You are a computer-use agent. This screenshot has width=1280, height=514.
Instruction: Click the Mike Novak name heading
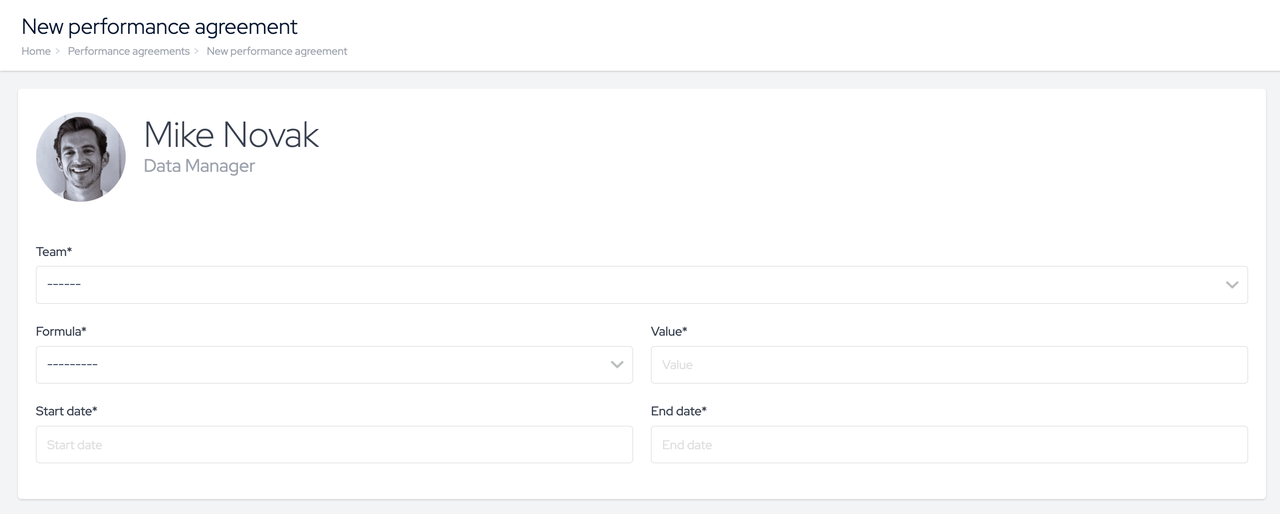(x=231, y=135)
